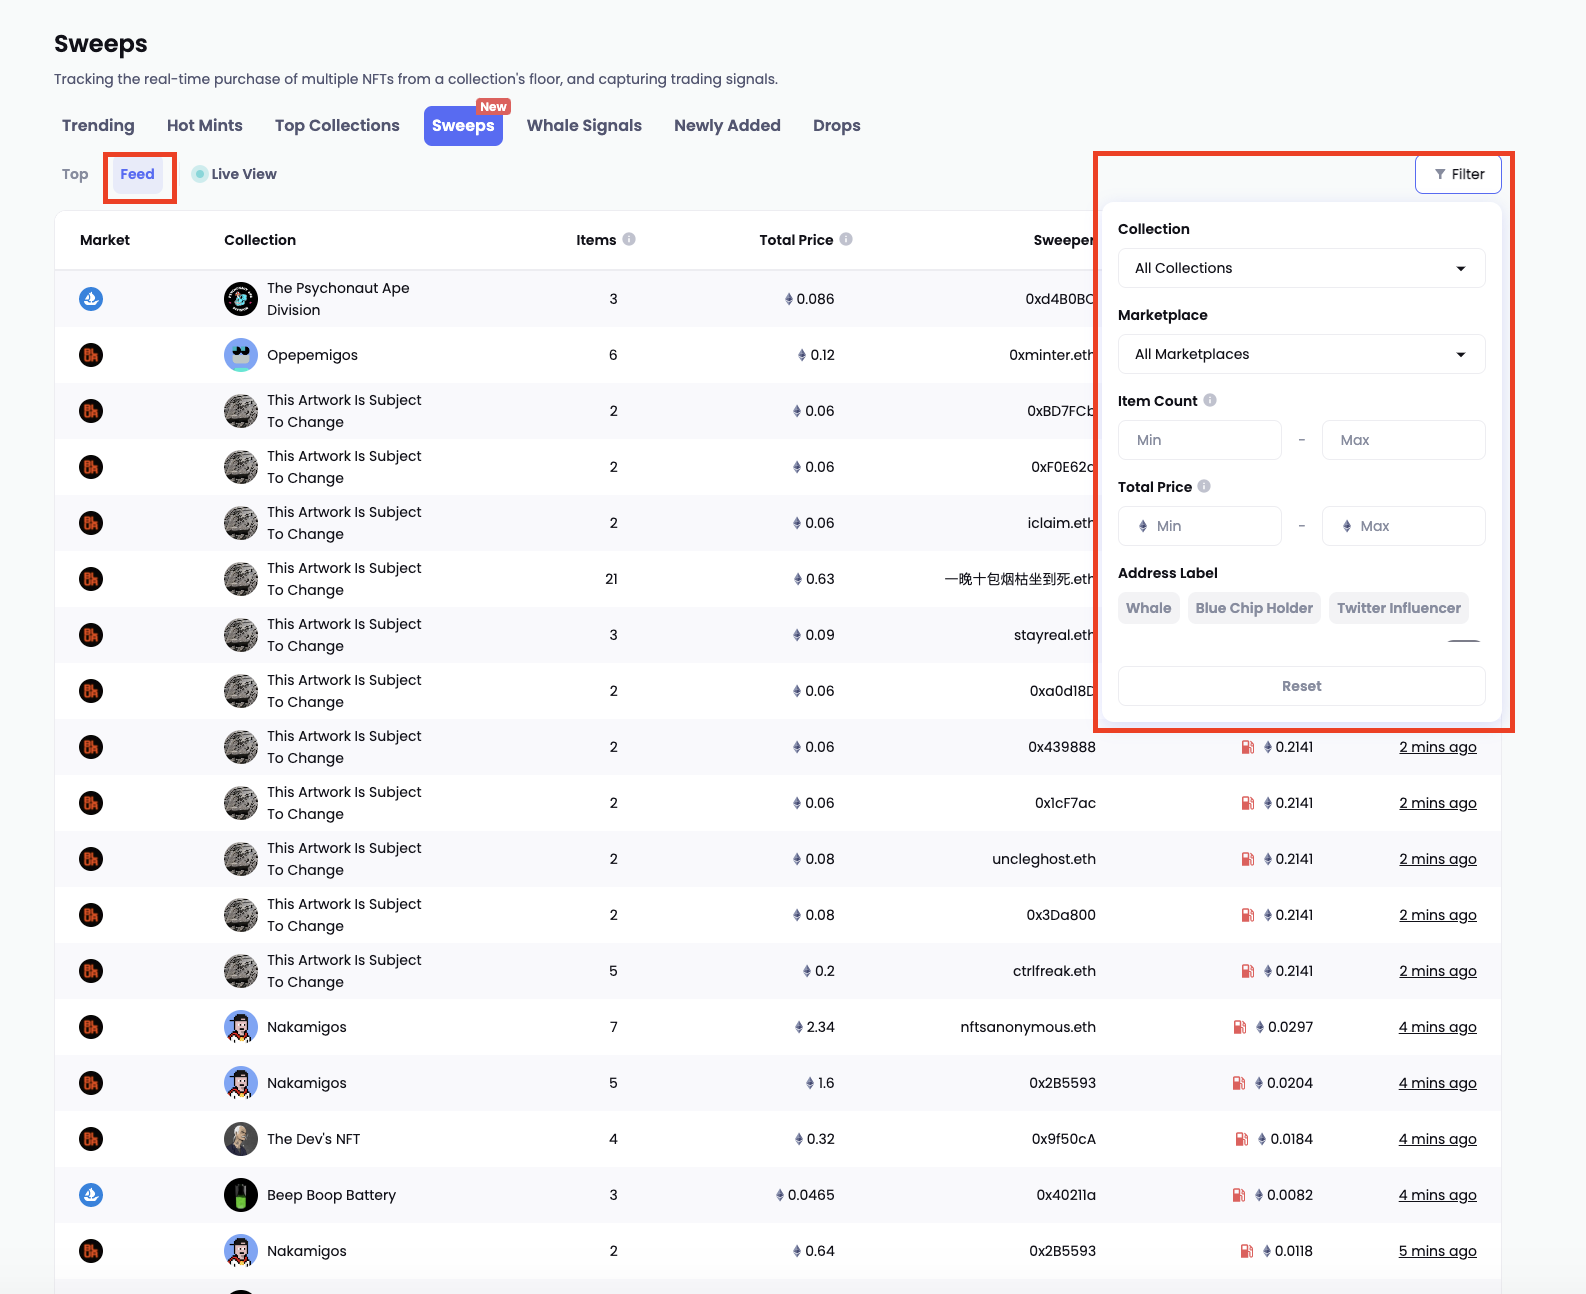The height and width of the screenshot is (1294, 1586).
Task: Open "4 mins ago" link on Beep Boop Battery row
Action: click(1438, 1195)
